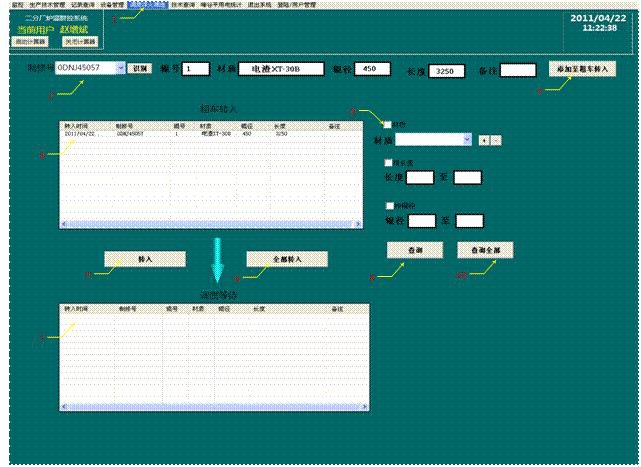Tick the 按长度 filter checkbox
Screen dimensions: 641x467
coord(389,161)
